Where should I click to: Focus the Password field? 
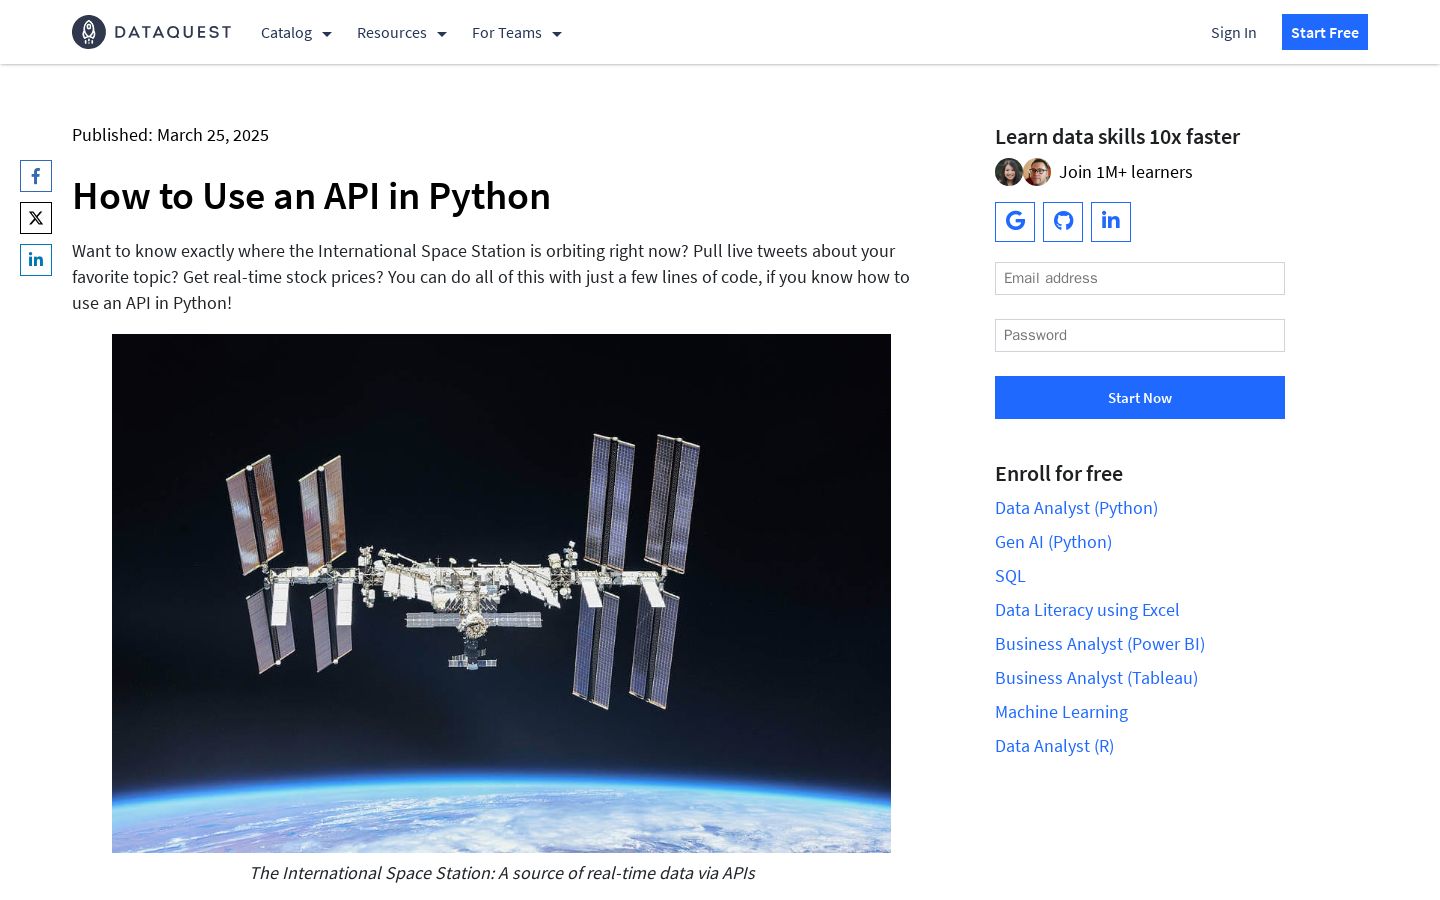point(1140,336)
